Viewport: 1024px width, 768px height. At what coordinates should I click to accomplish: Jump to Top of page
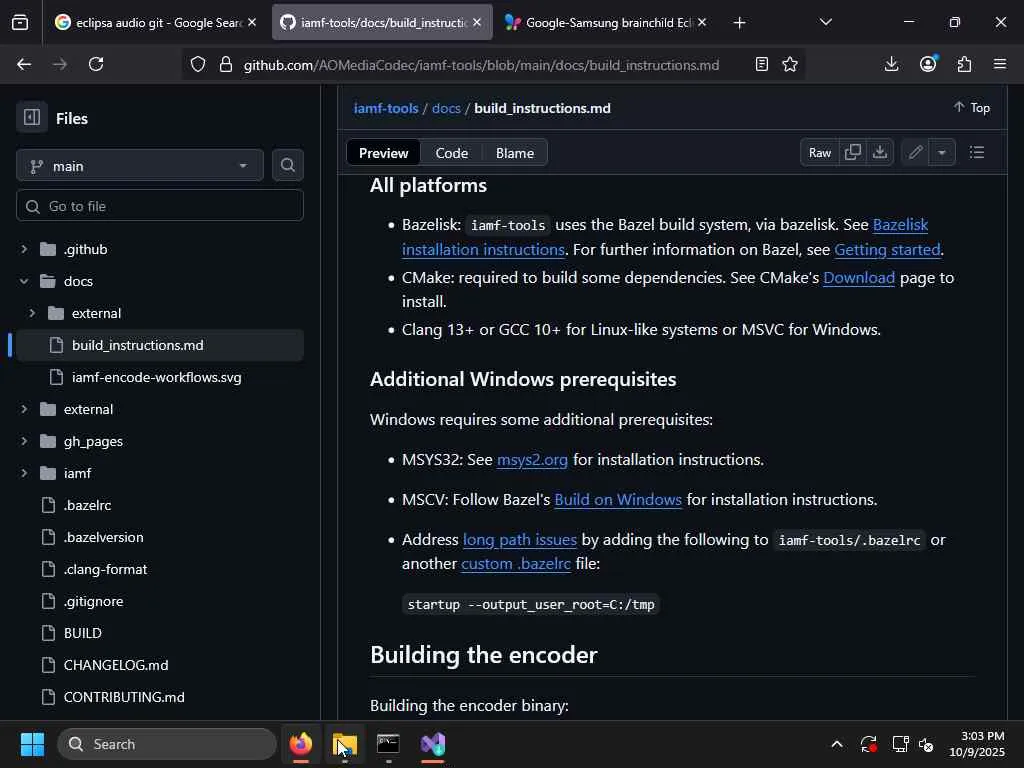click(972, 108)
